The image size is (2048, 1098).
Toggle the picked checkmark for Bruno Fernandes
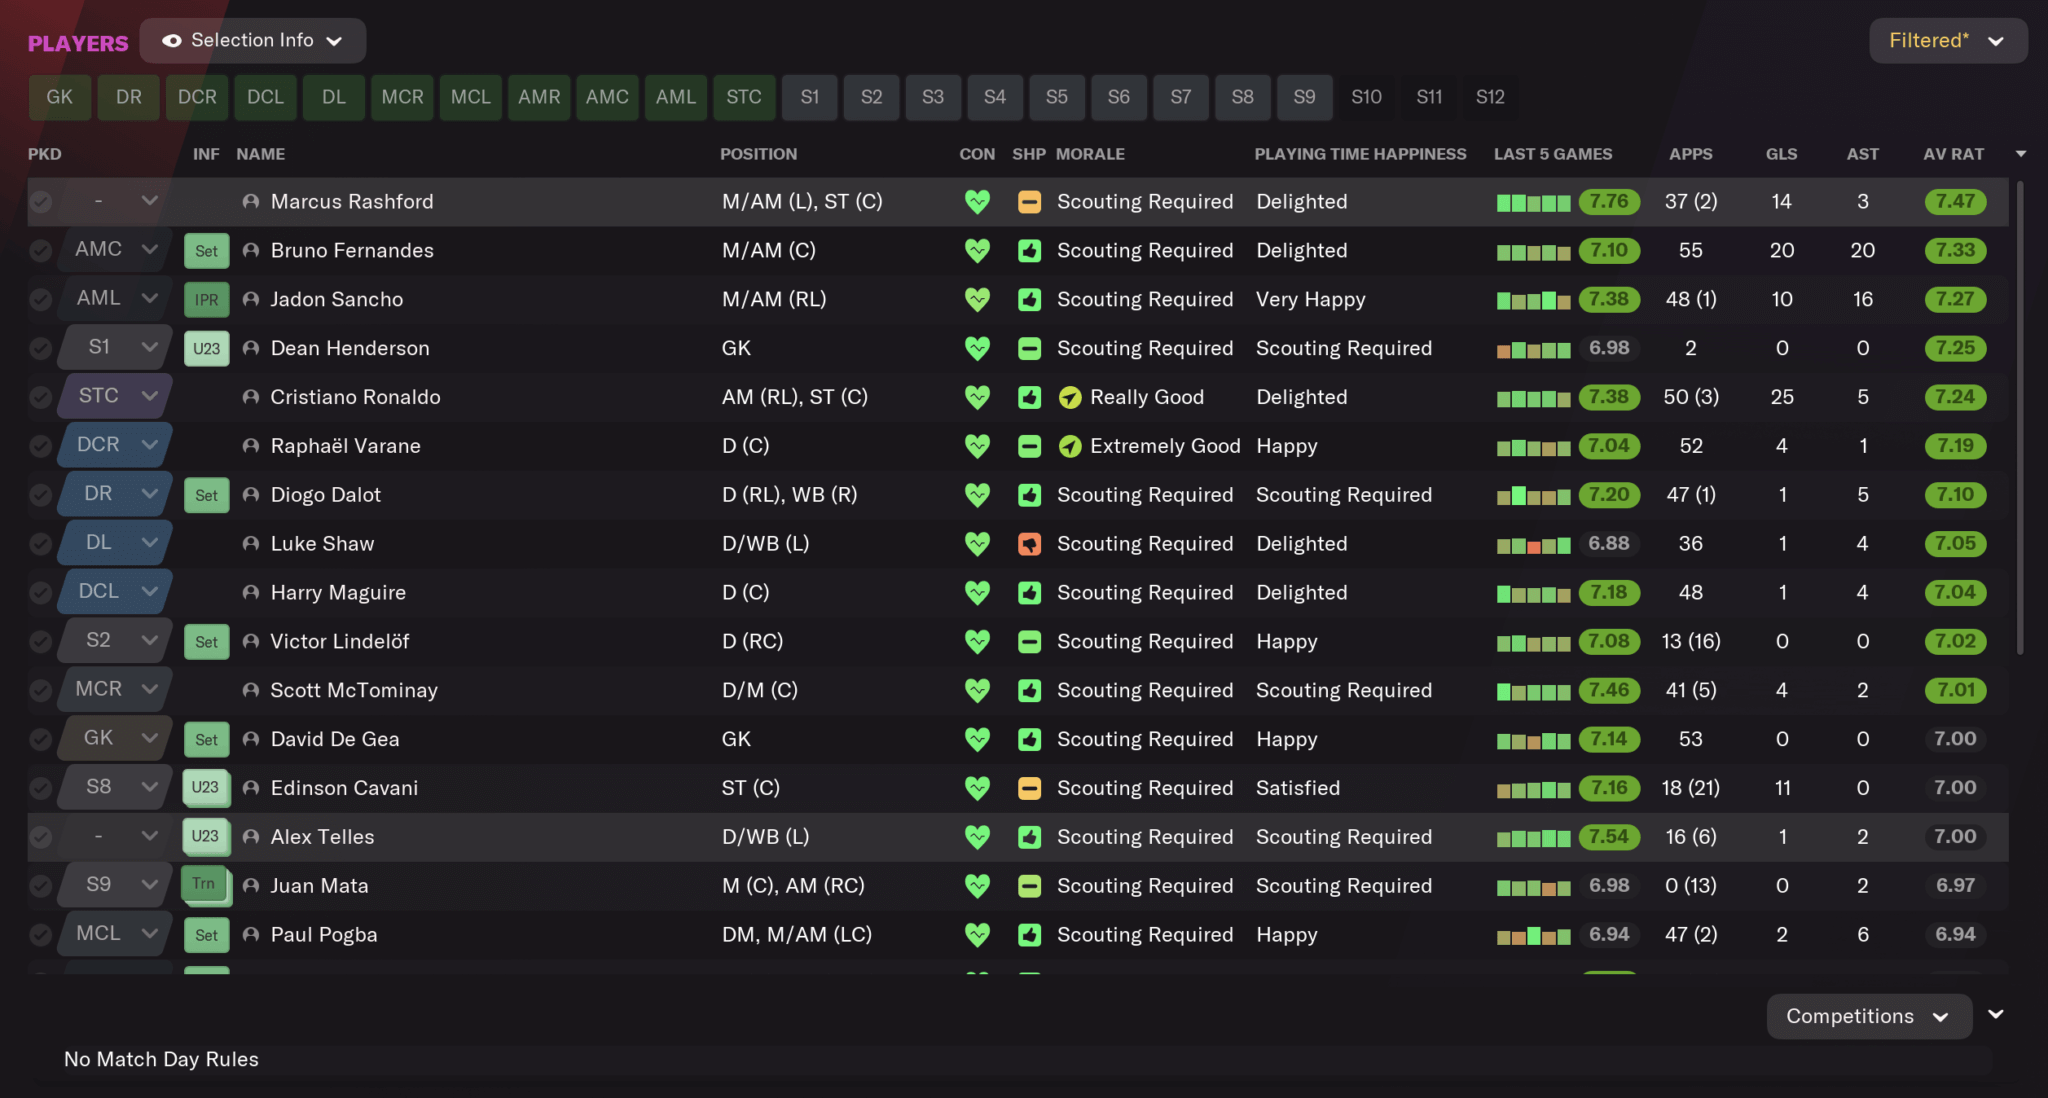pos(40,251)
